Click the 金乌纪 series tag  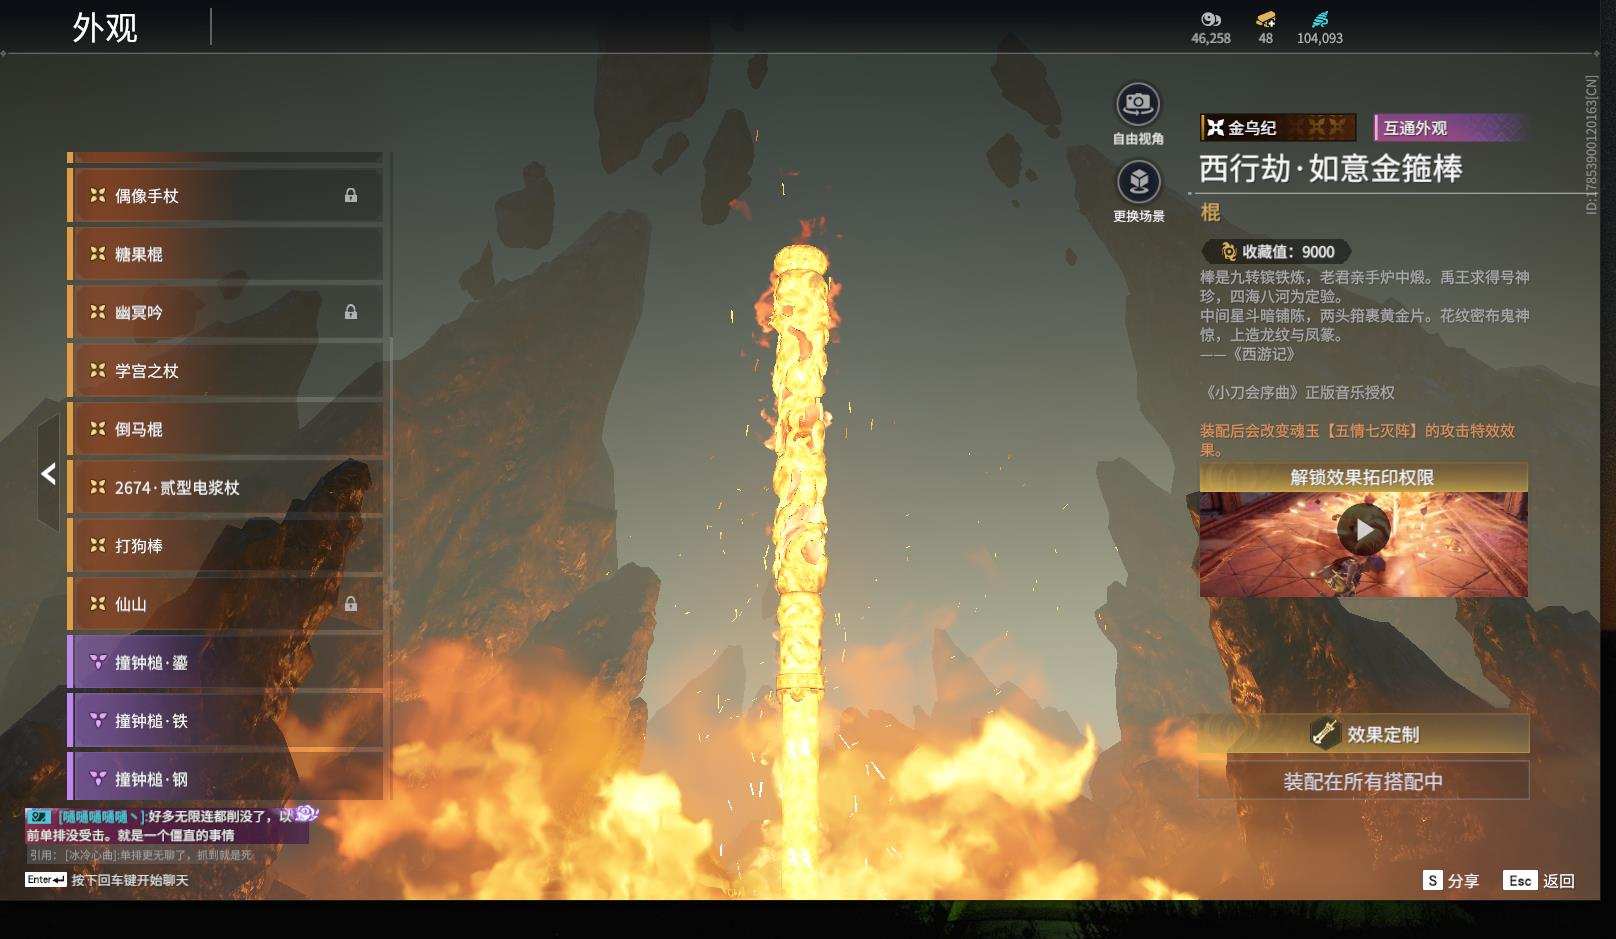[1278, 127]
